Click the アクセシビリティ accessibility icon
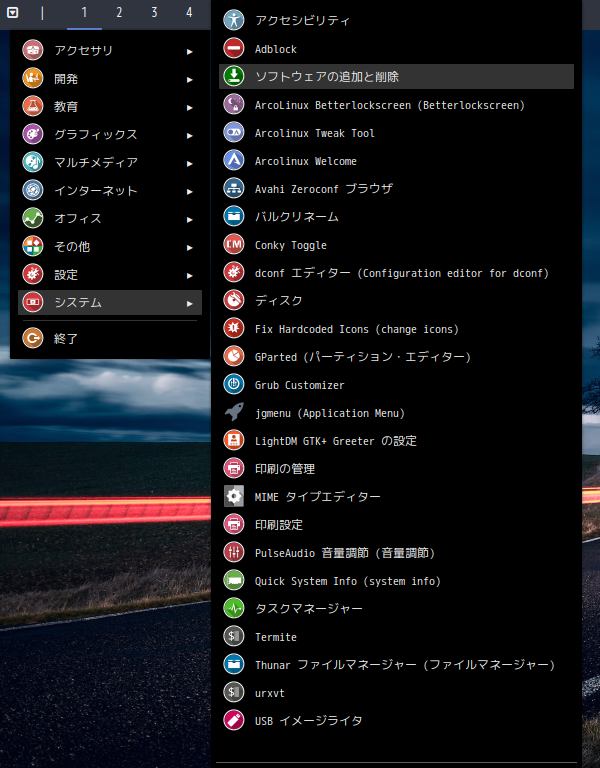 [234, 20]
